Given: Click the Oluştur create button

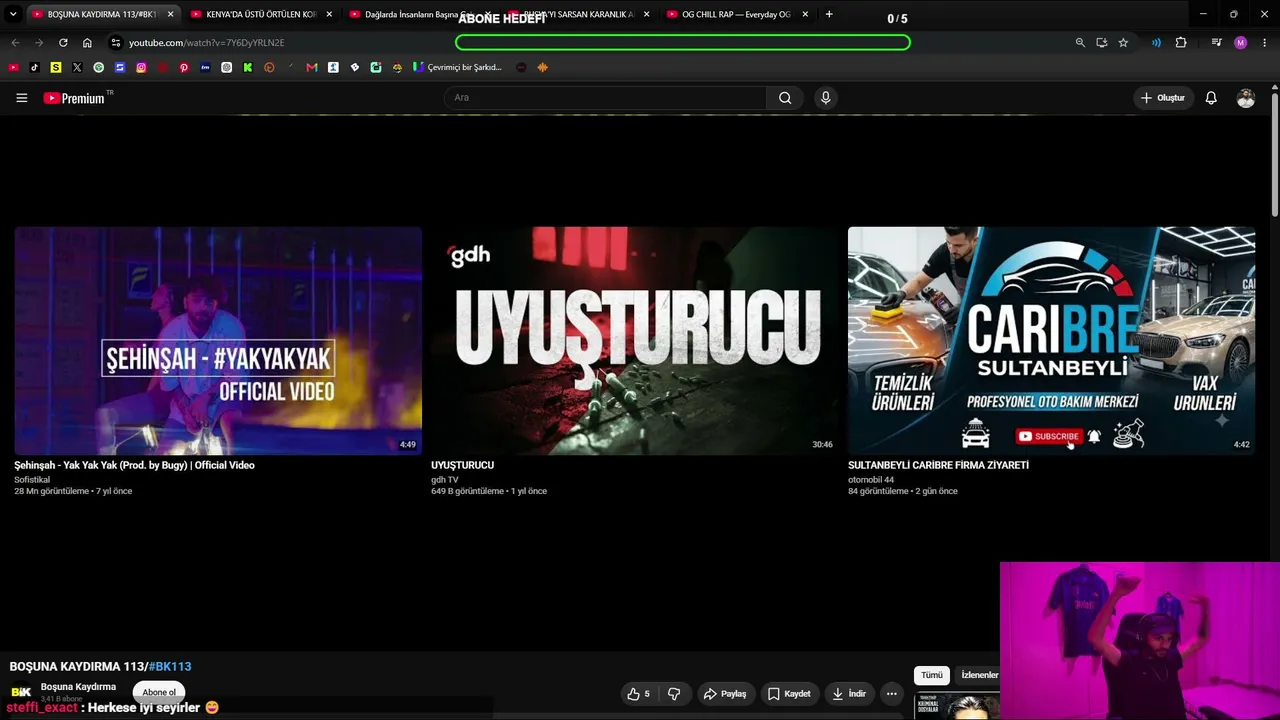Looking at the screenshot, I should click(1163, 98).
